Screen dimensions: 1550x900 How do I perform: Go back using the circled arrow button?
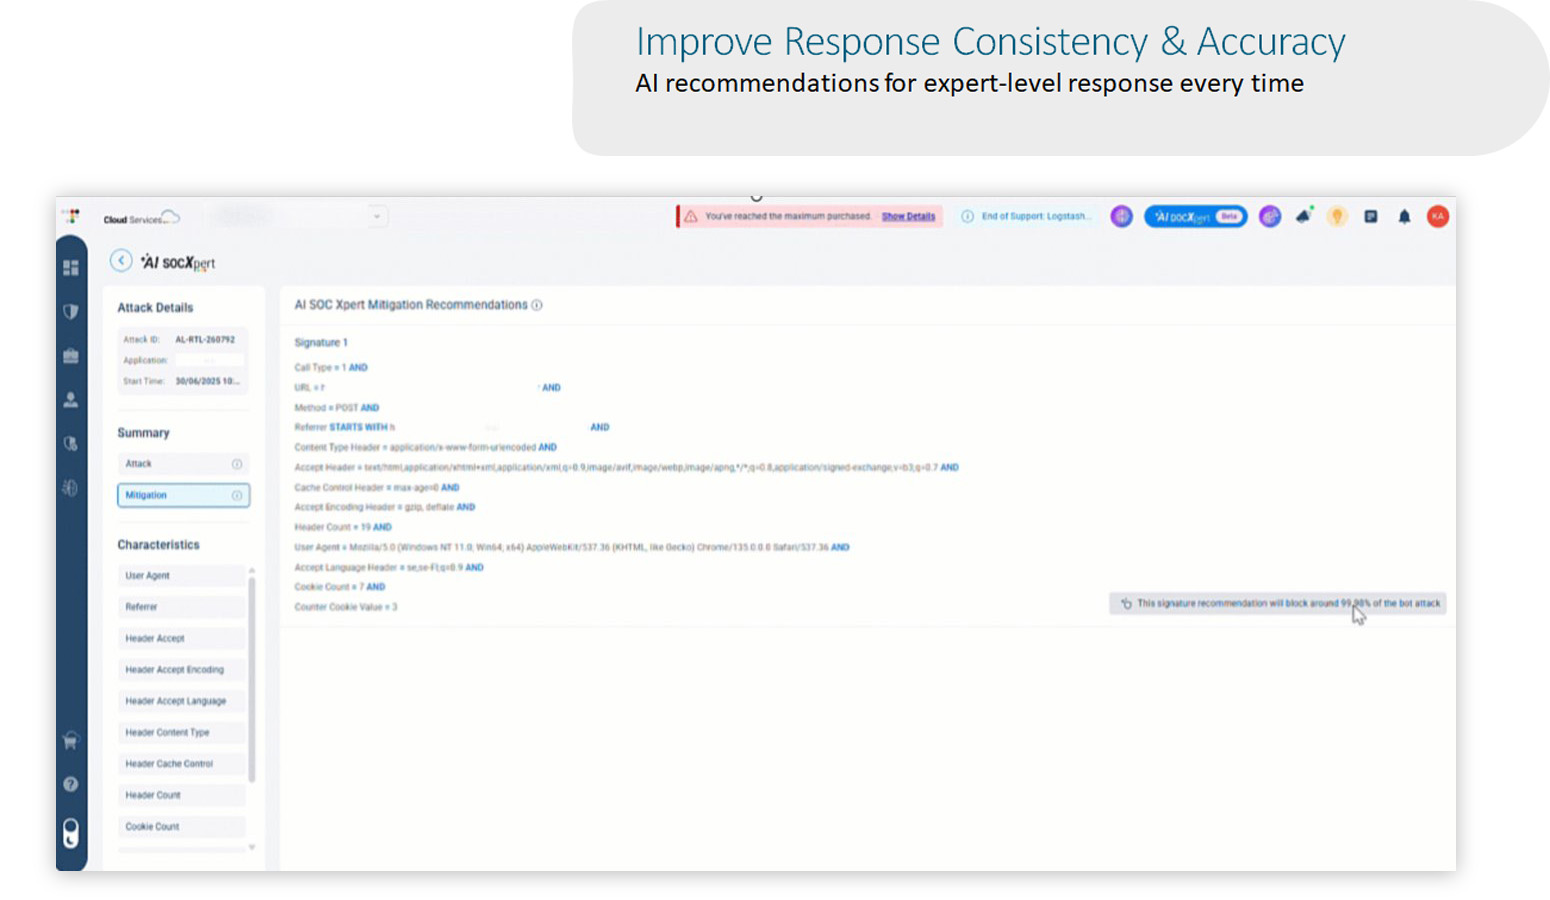pyautogui.click(x=121, y=261)
